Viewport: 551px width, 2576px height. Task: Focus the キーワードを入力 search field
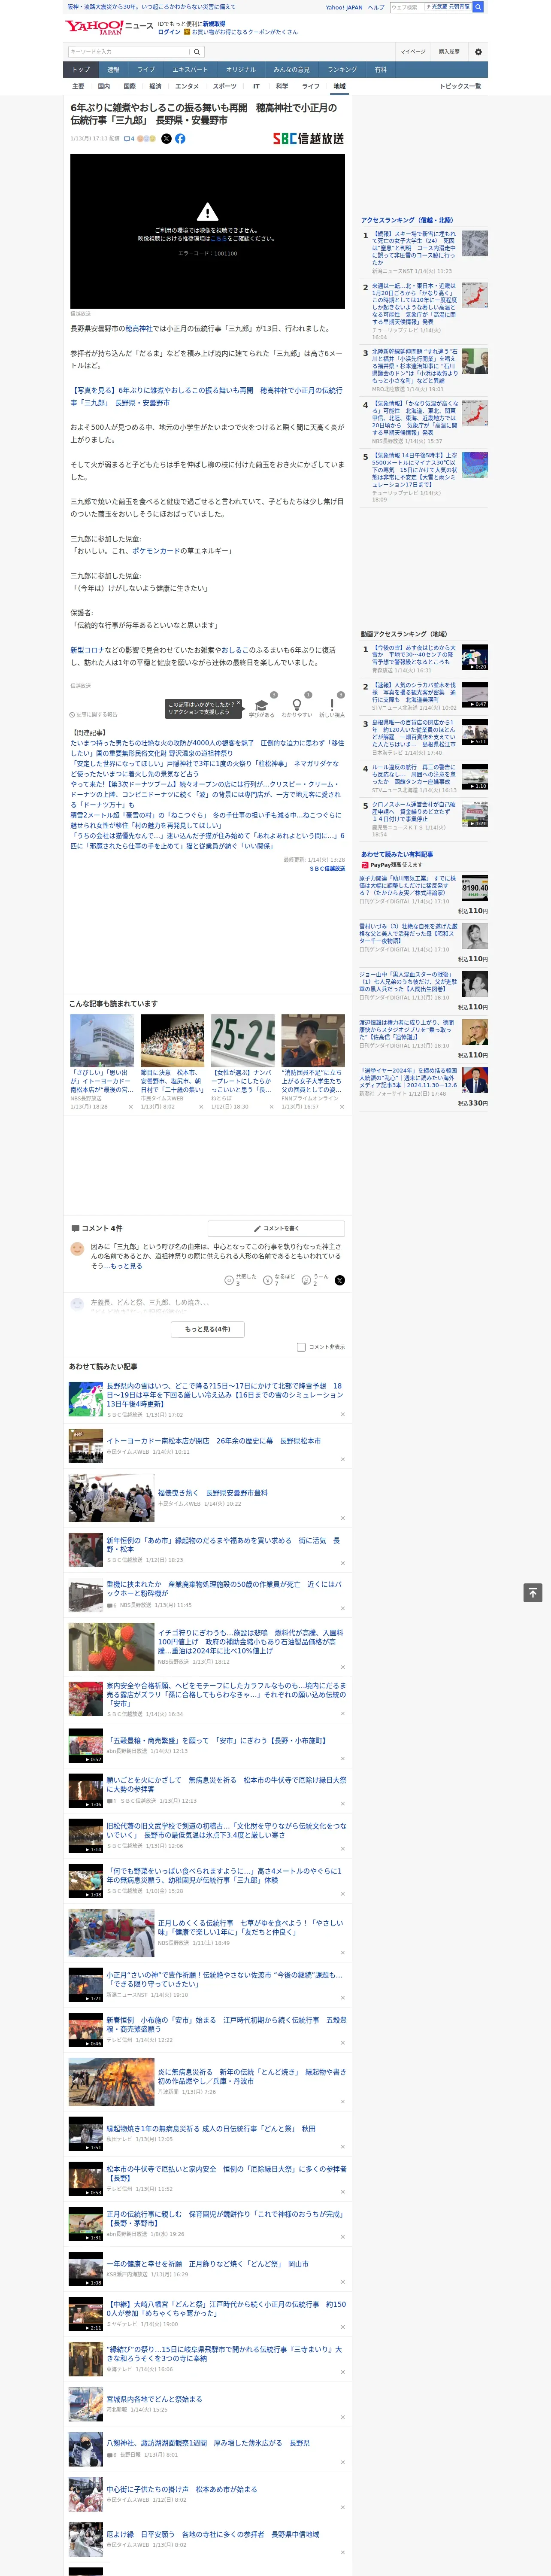[x=129, y=52]
